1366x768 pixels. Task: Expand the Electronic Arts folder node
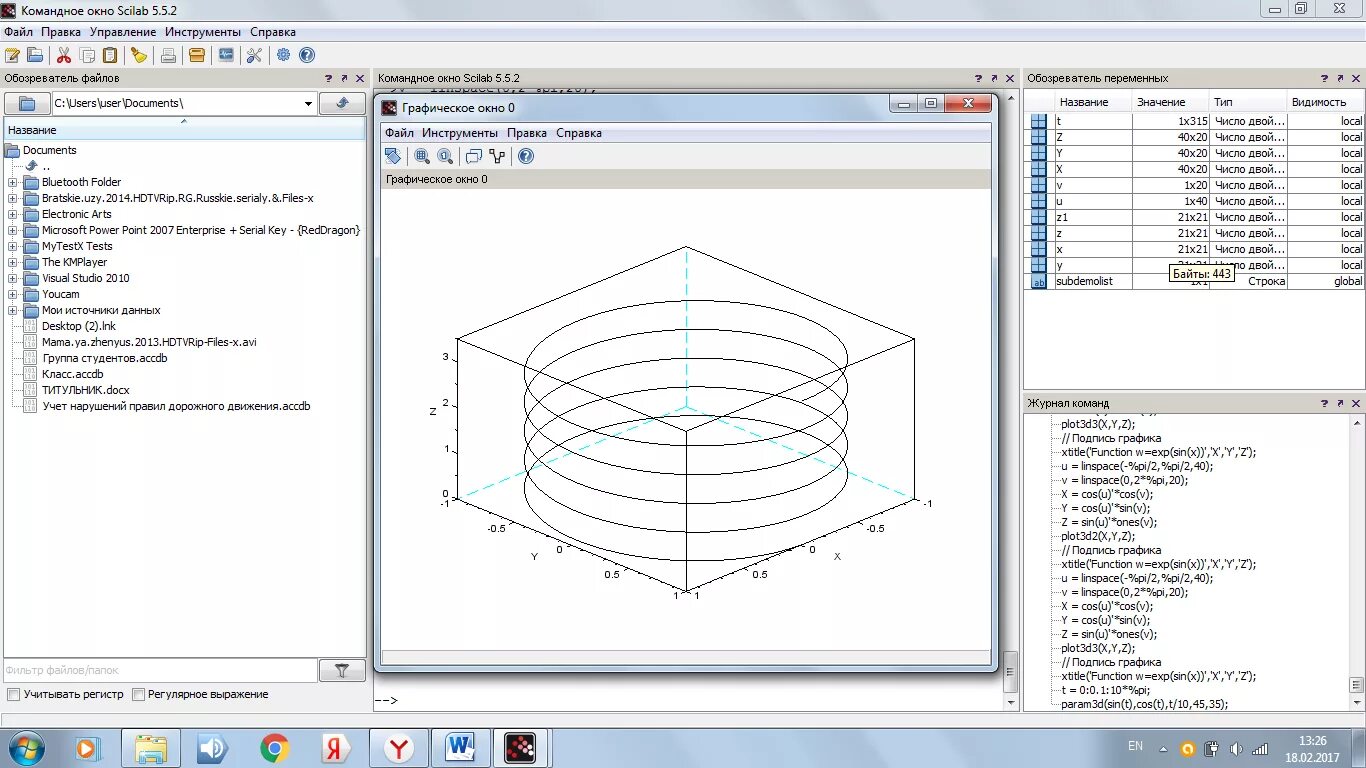(13, 214)
